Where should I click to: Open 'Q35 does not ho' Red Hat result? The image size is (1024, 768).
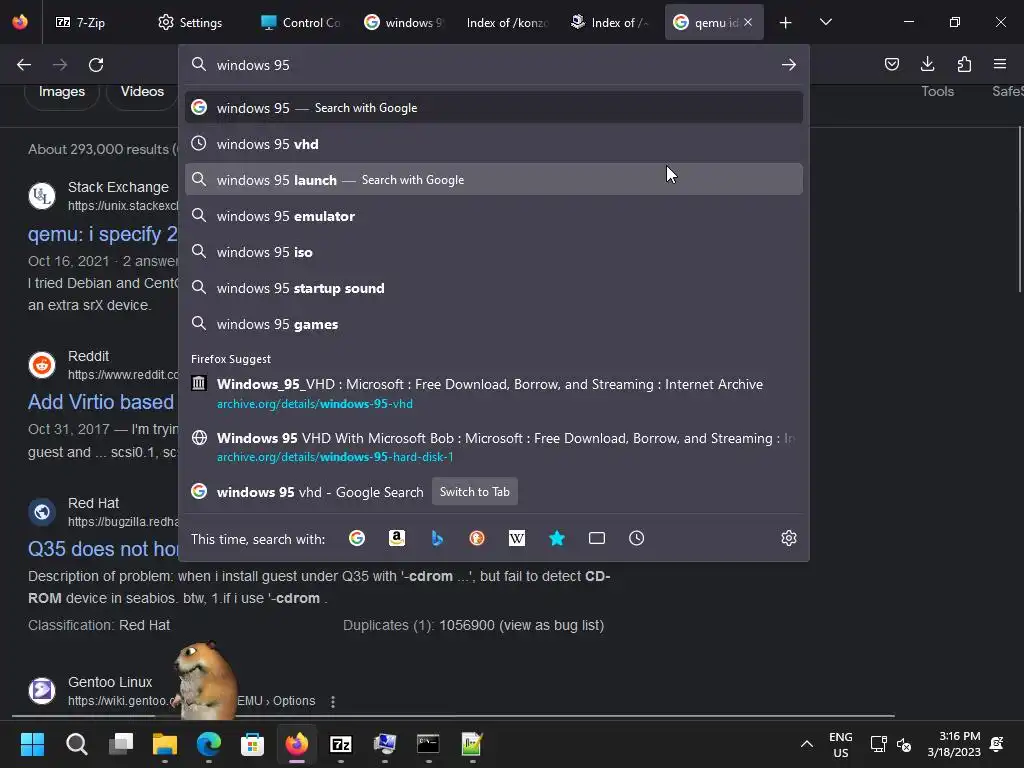coord(103,549)
